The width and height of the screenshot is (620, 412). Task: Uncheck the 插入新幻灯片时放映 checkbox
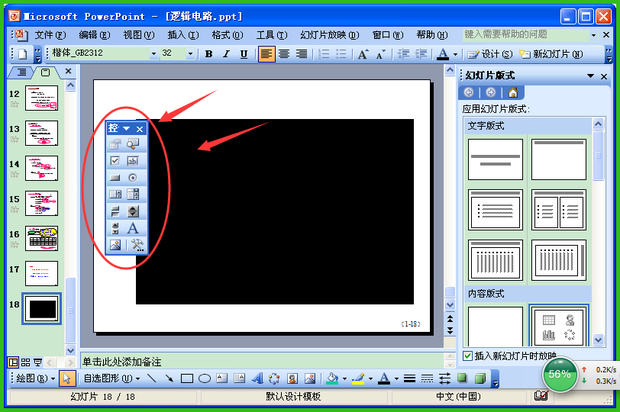click(468, 357)
